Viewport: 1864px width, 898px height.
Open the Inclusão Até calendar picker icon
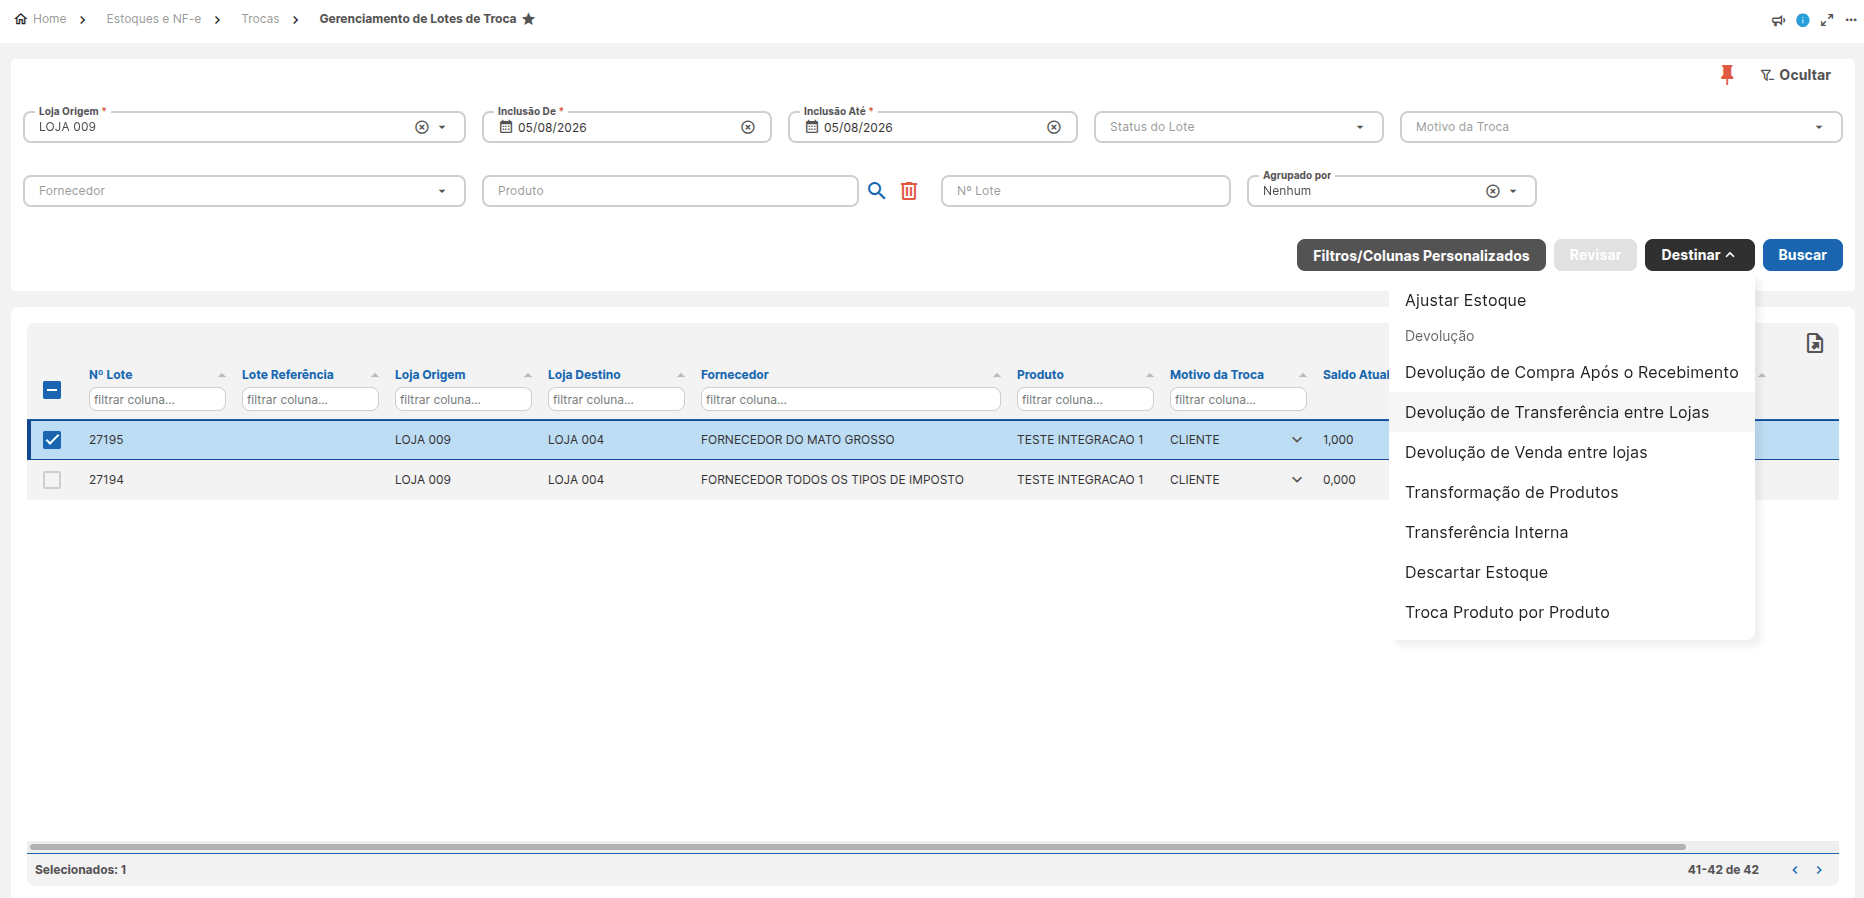tap(812, 127)
